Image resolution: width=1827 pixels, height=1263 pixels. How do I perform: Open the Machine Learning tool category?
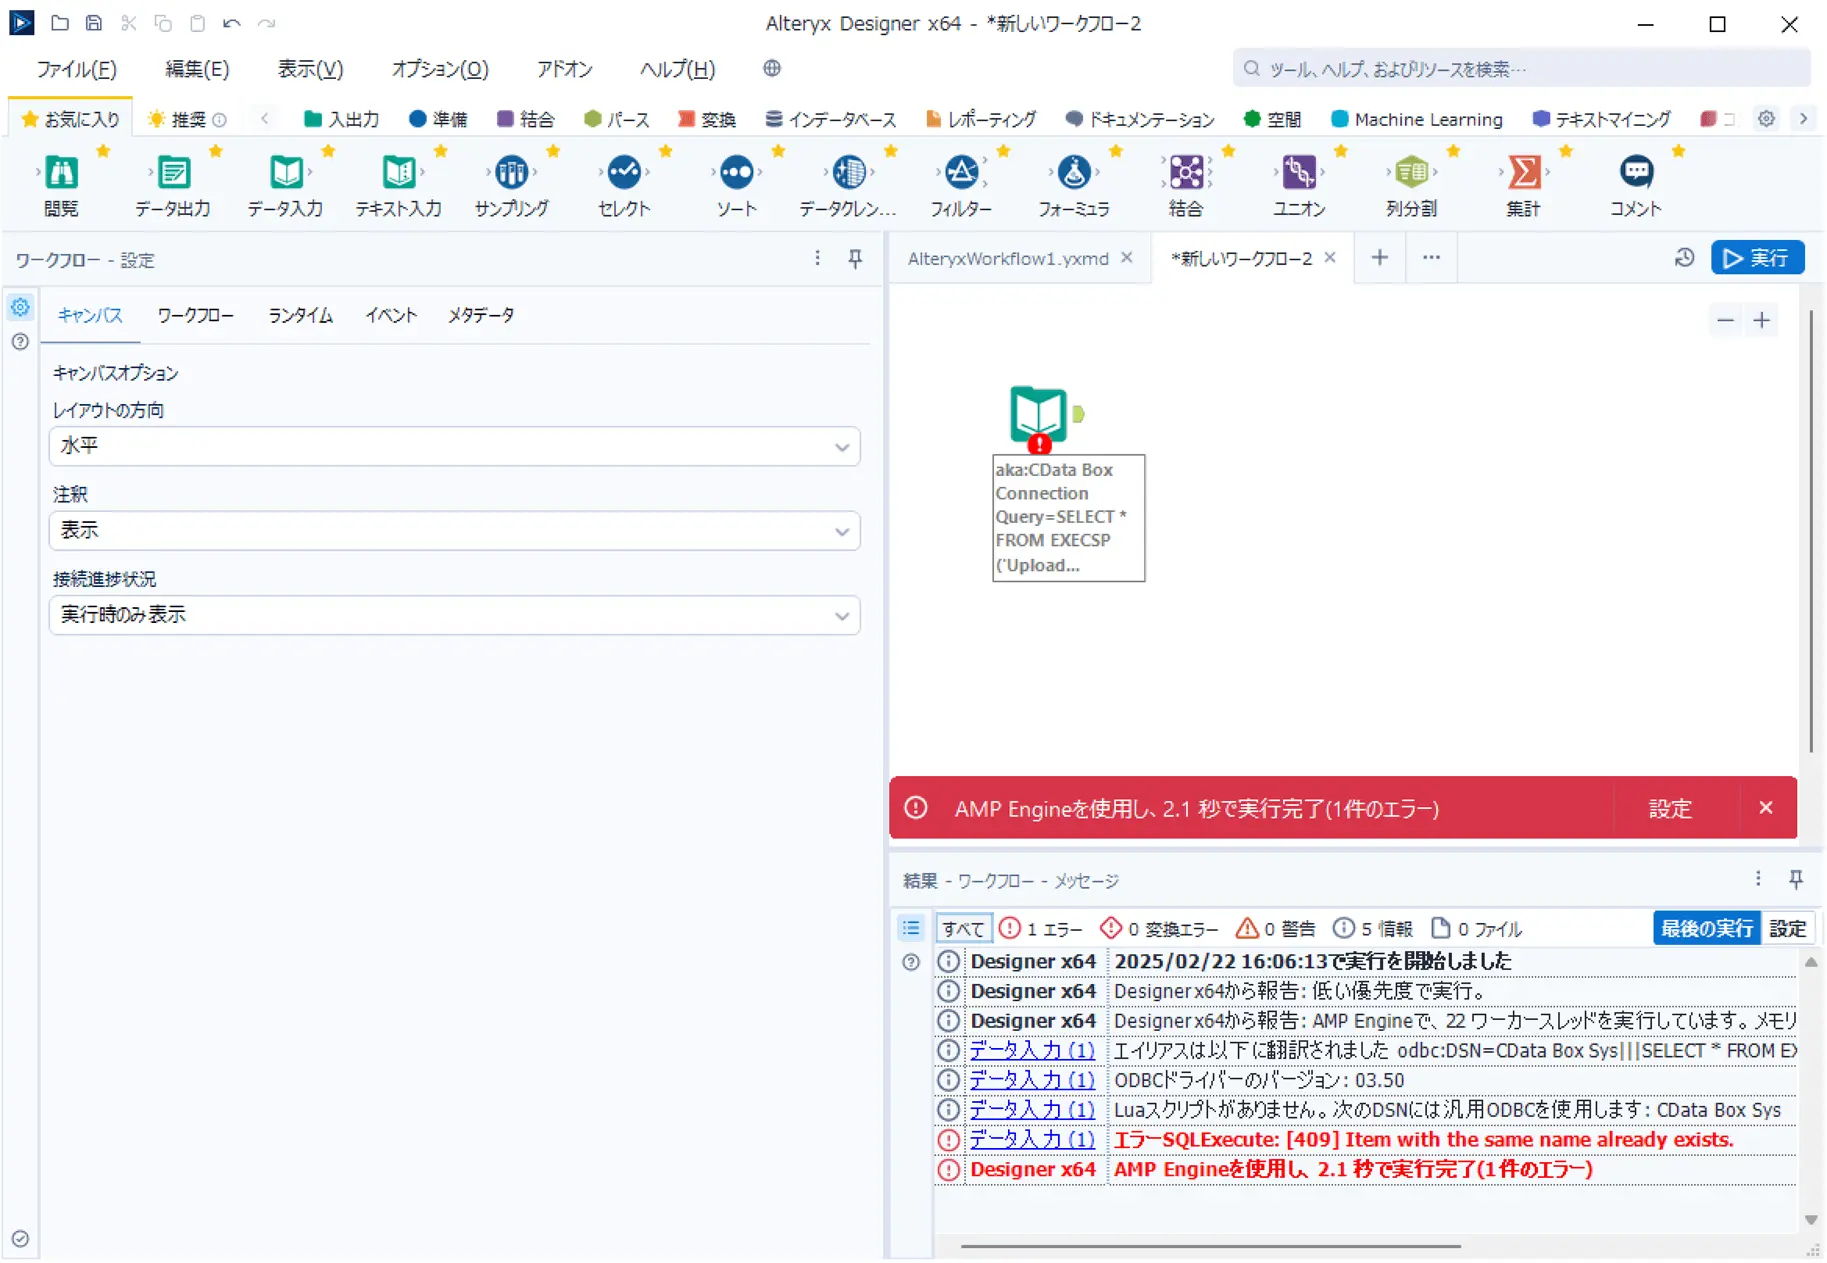[x=1417, y=119]
